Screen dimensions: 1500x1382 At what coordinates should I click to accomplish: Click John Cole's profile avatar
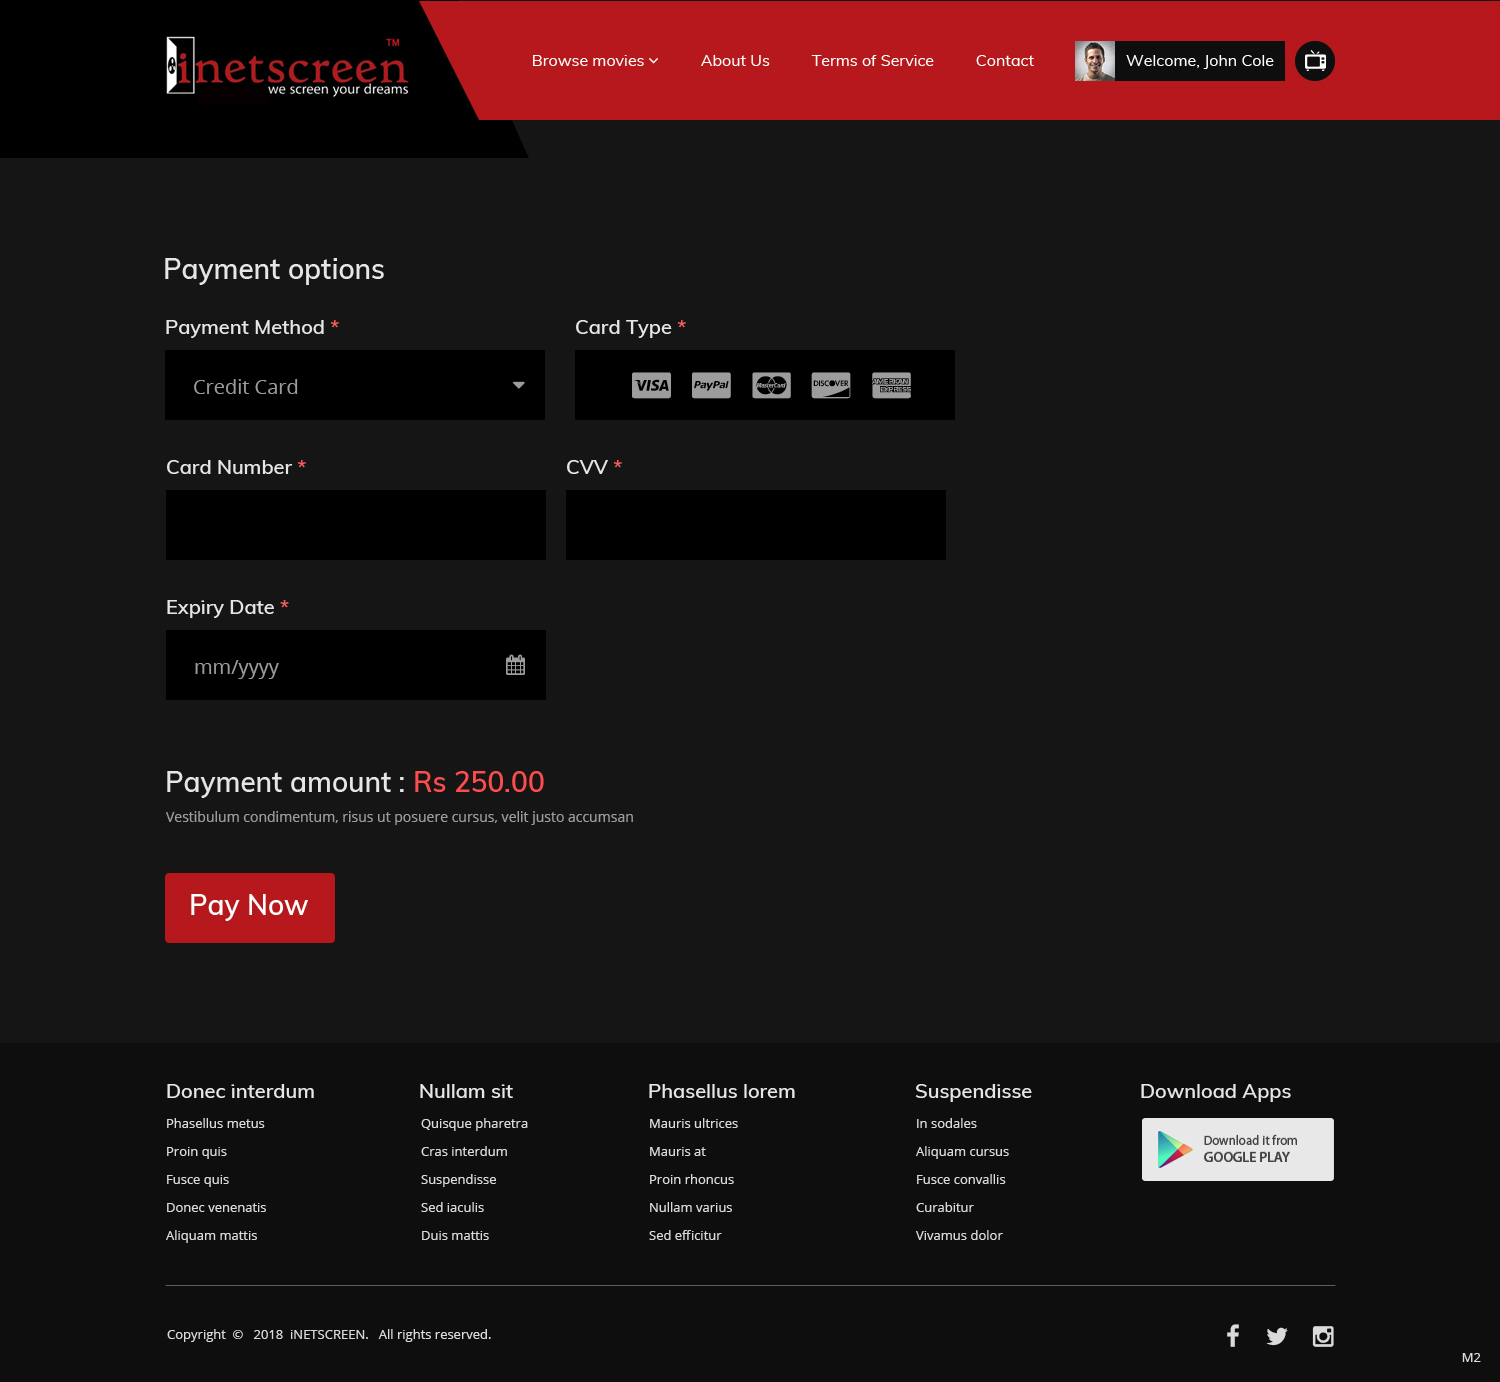point(1096,60)
